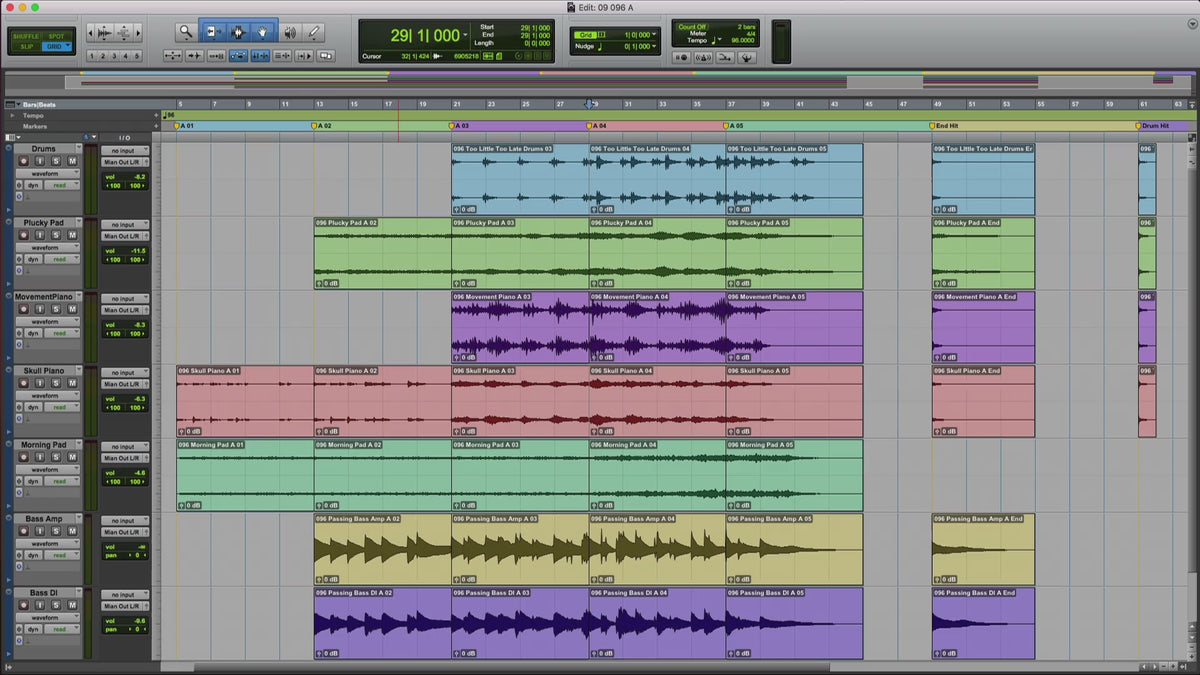Enable Shuffle edit mode
1200x675 pixels.
coord(26,36)
